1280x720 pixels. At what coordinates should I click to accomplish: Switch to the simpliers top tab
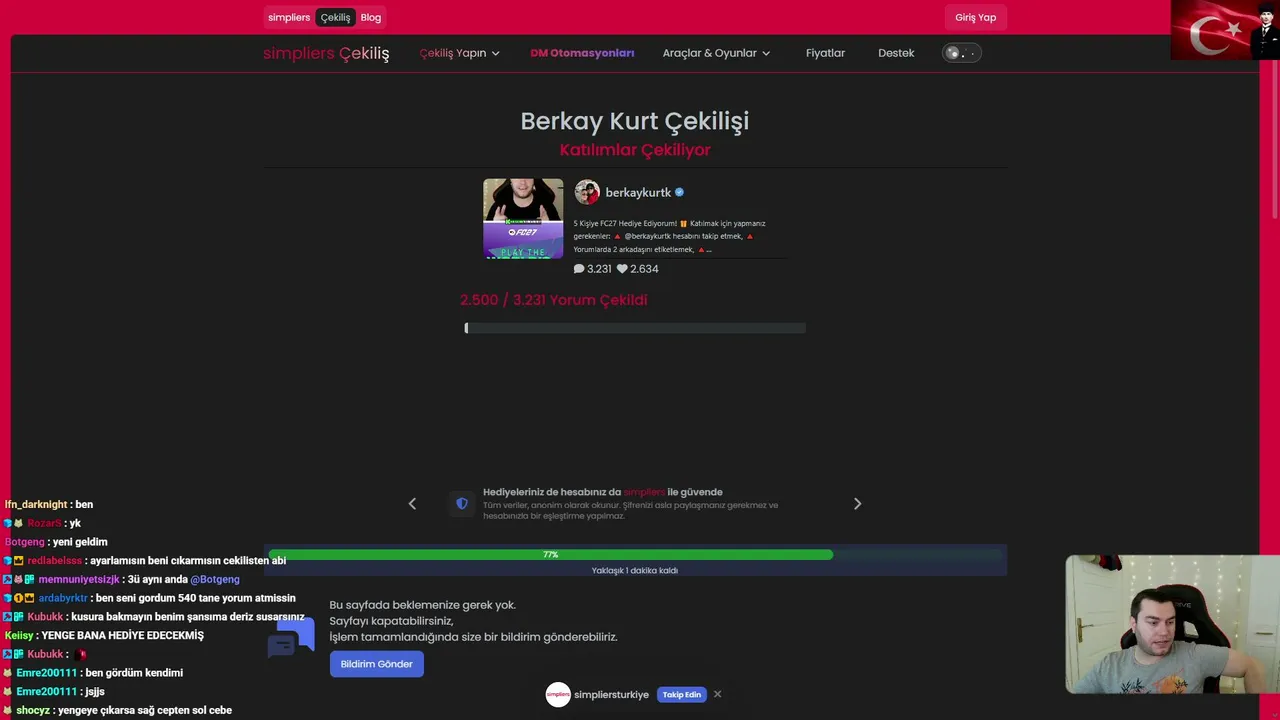[x=289, y=17]
